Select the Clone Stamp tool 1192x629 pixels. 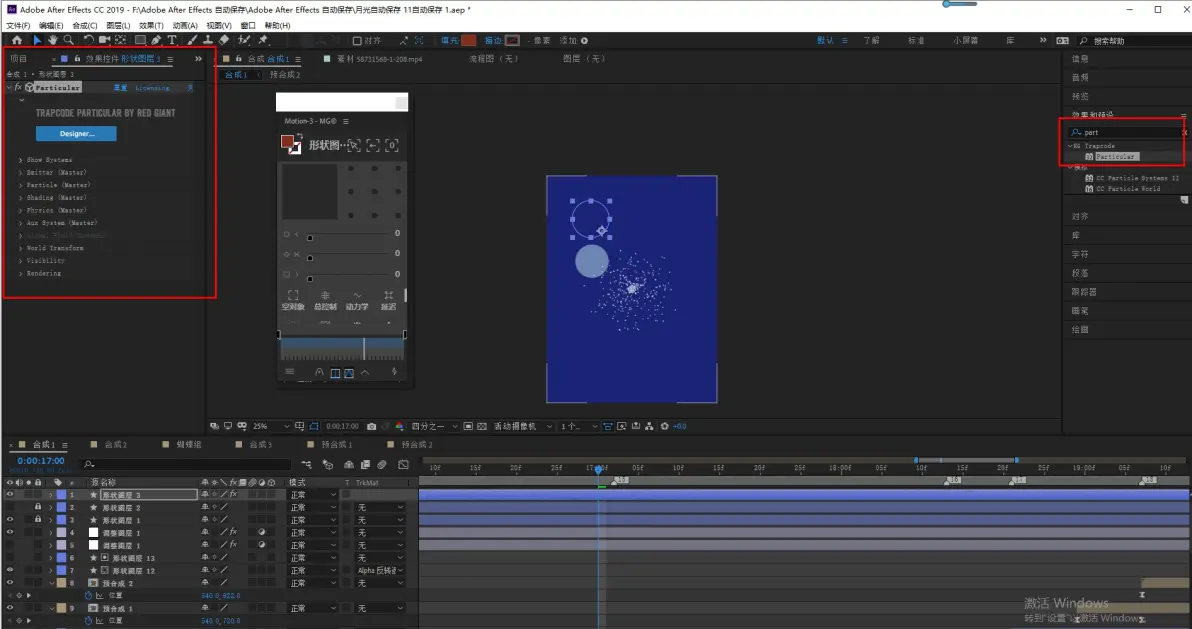(x=208, y=40)
